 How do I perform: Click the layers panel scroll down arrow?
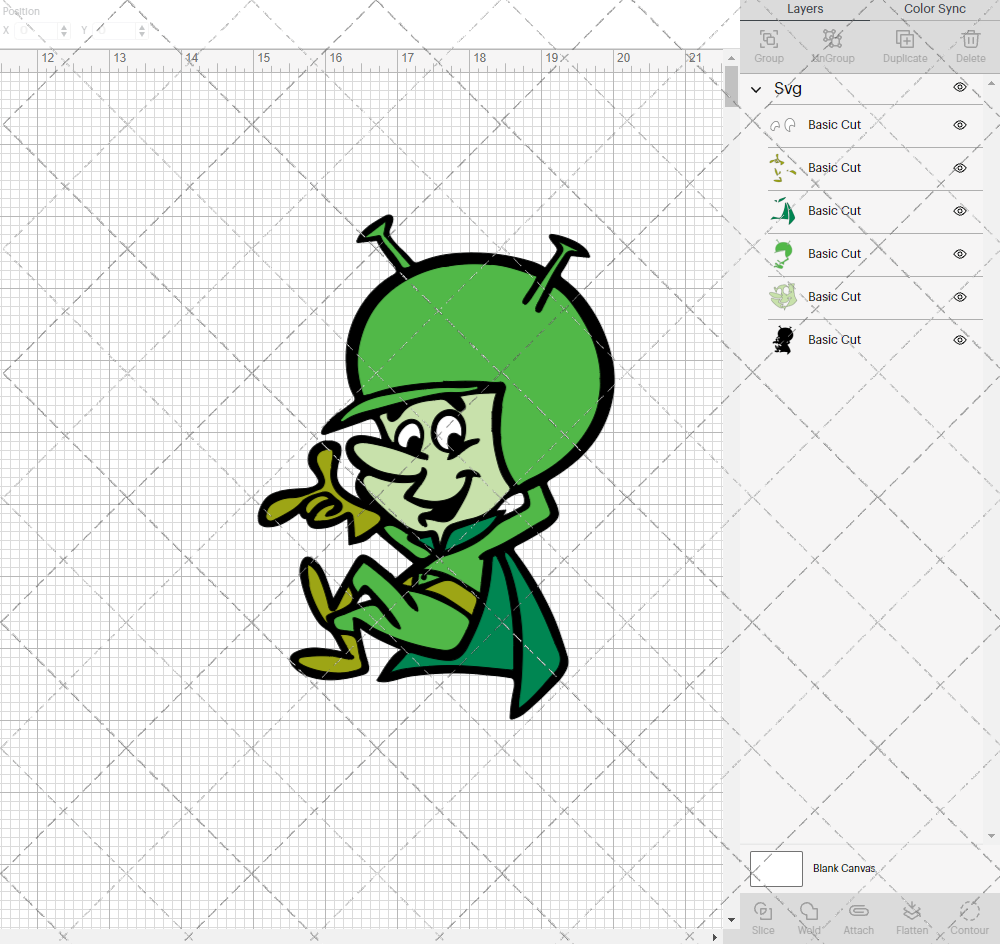coord(990,836)
